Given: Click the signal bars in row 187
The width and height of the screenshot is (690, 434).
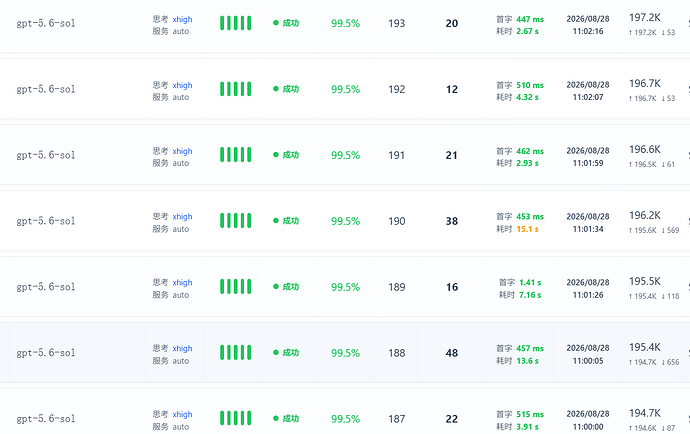Looking at the screenshot, I should click(x=235, y=418).
